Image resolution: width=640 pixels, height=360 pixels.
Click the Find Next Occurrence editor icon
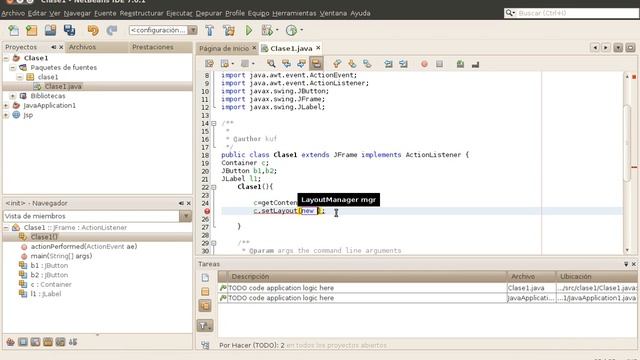point(301,64)
